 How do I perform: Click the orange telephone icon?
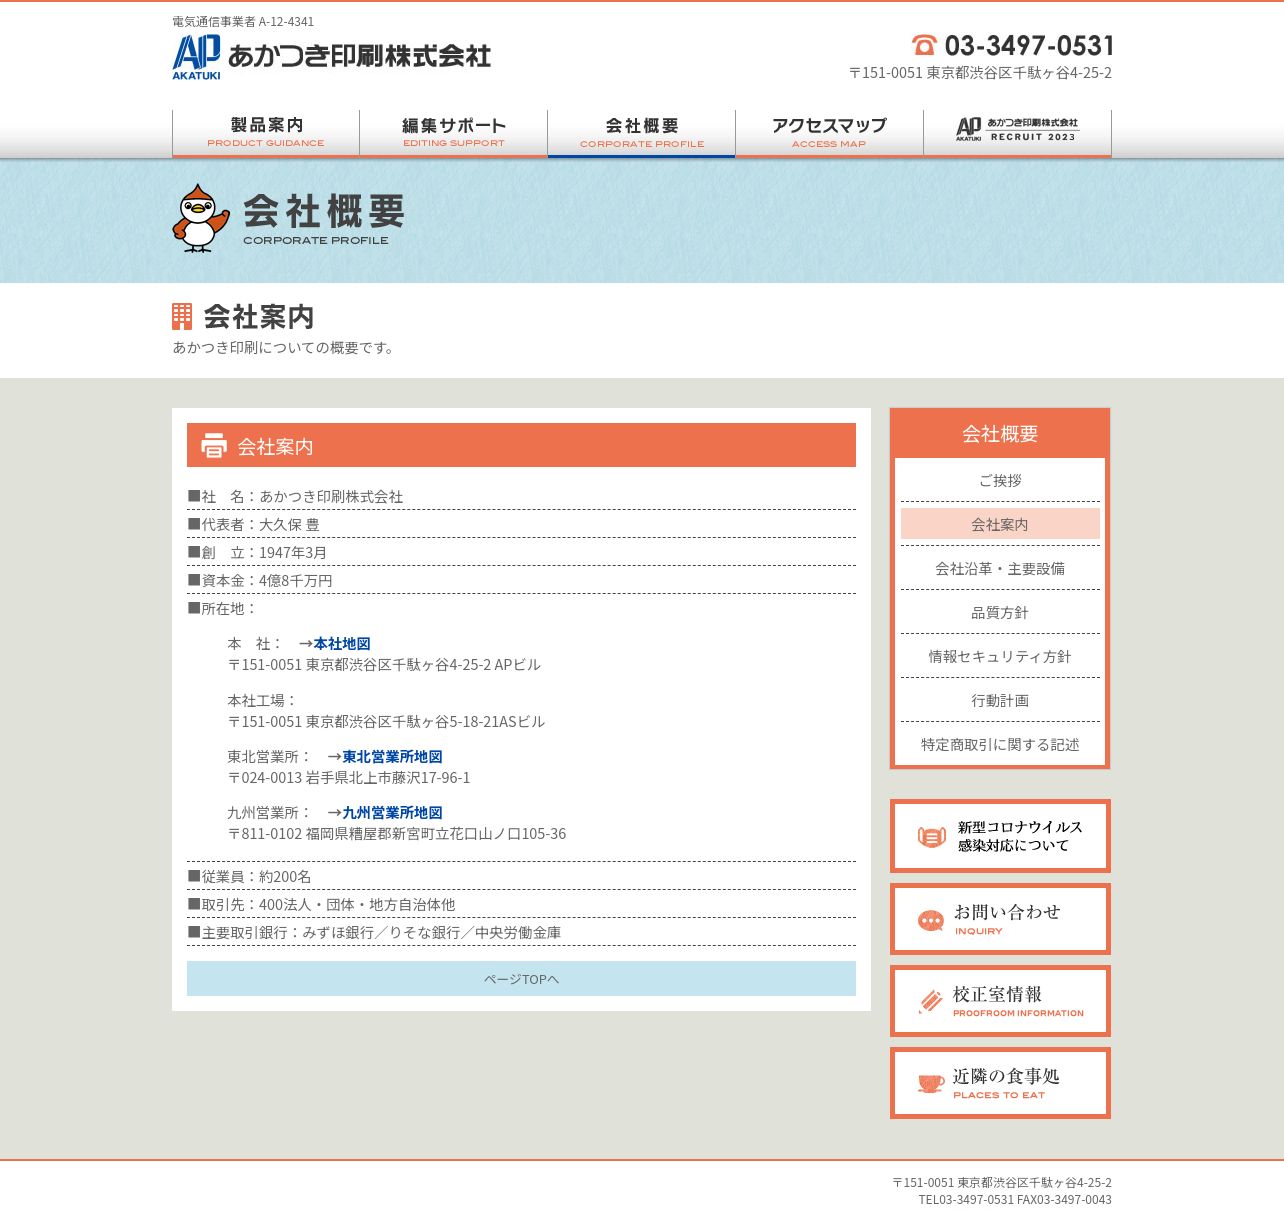[x=924, y=45]
